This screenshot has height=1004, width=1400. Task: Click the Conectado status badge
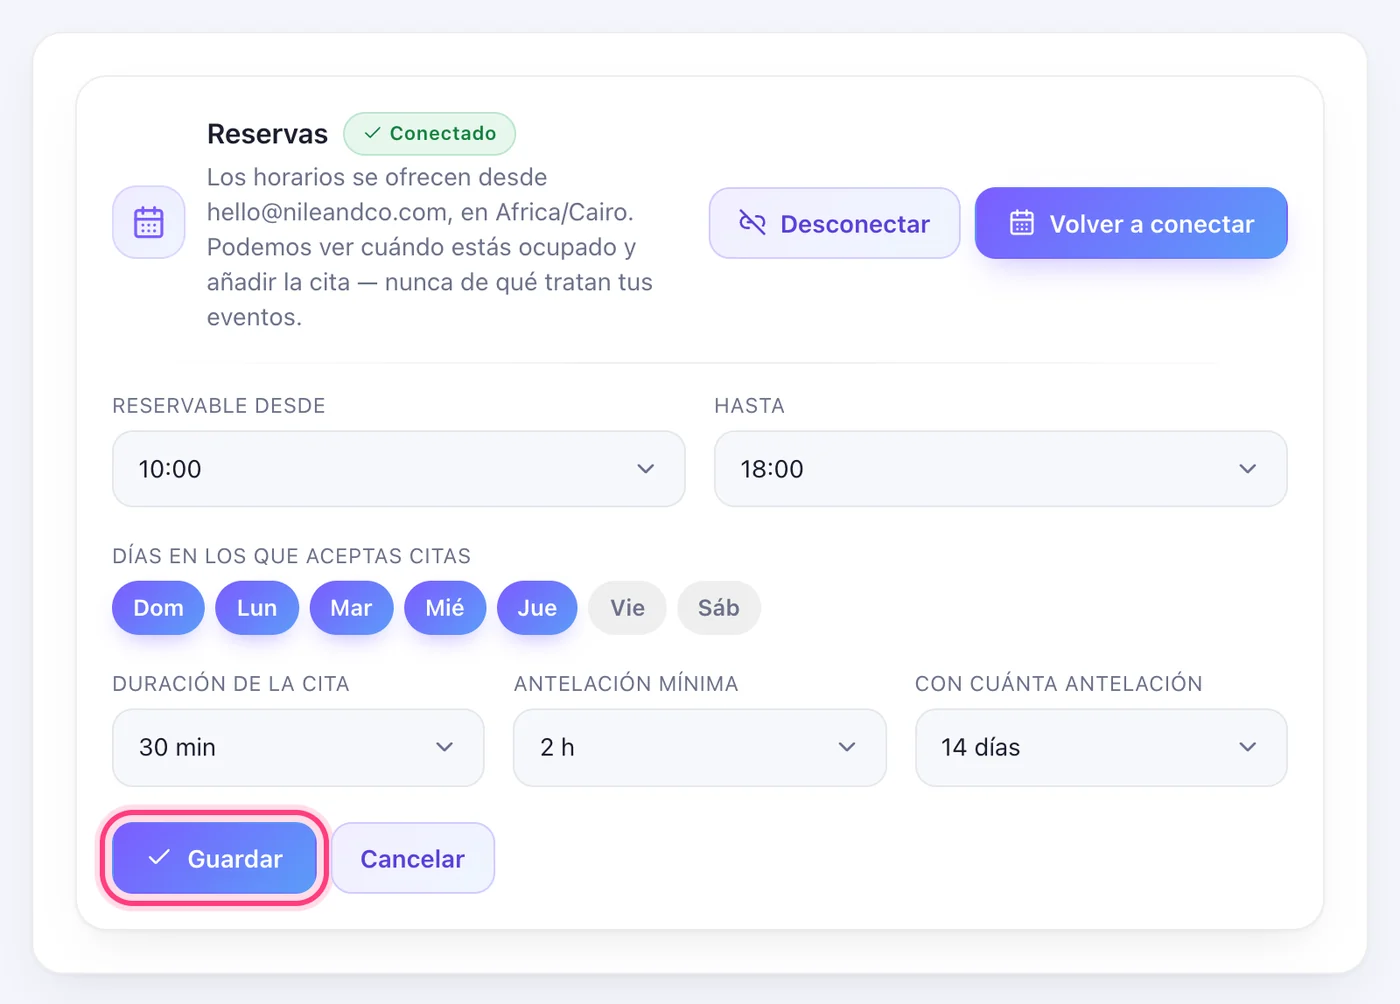[x=429, y=134]
